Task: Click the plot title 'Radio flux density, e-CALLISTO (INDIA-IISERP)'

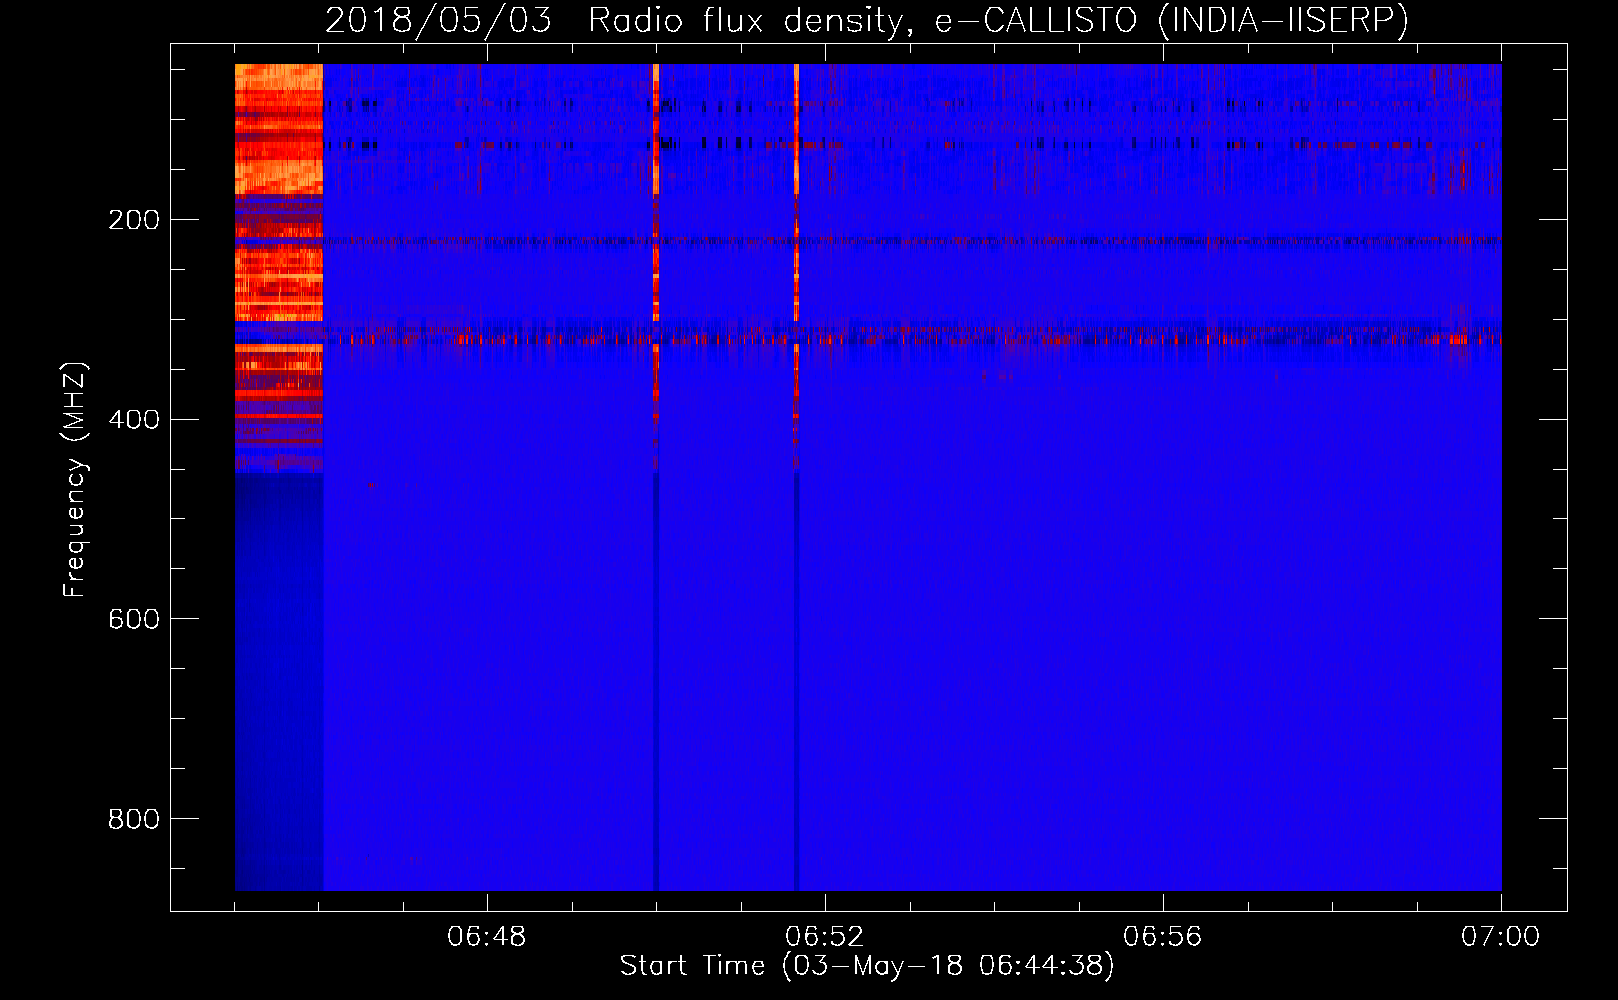Action: tap(998, 21)
